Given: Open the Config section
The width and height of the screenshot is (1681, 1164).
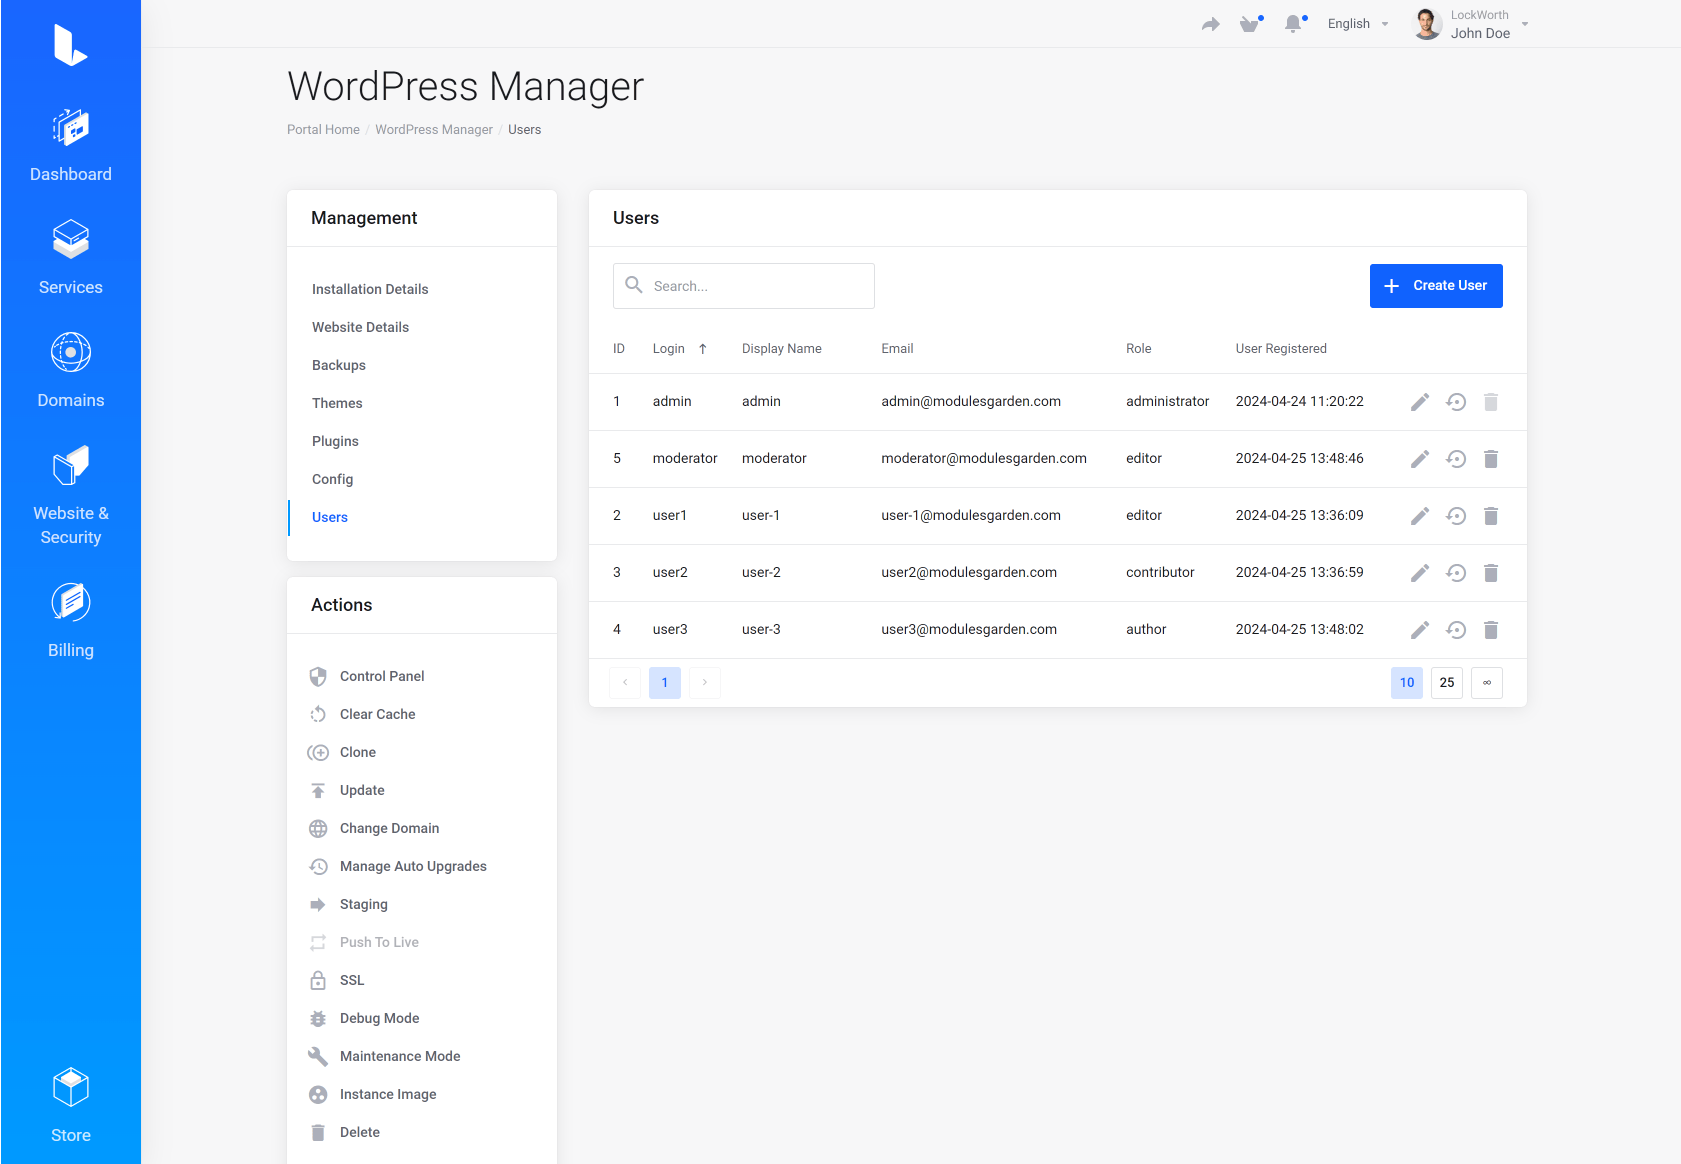Looking at the screenshot, I should pyautogui.click(x=332, y=479).
